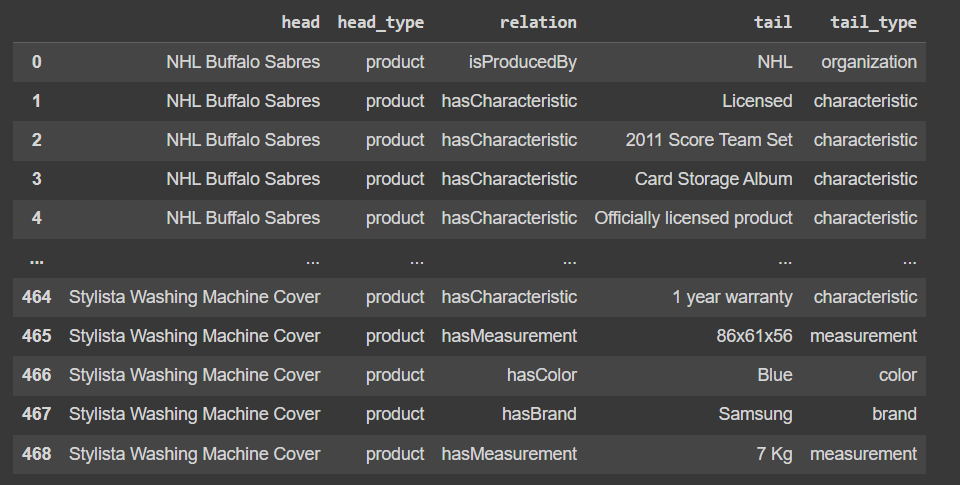This screenshot has width=960, height=485.
Task: Click 'measurement' tail_type in row 465
Action: point(863,336)
